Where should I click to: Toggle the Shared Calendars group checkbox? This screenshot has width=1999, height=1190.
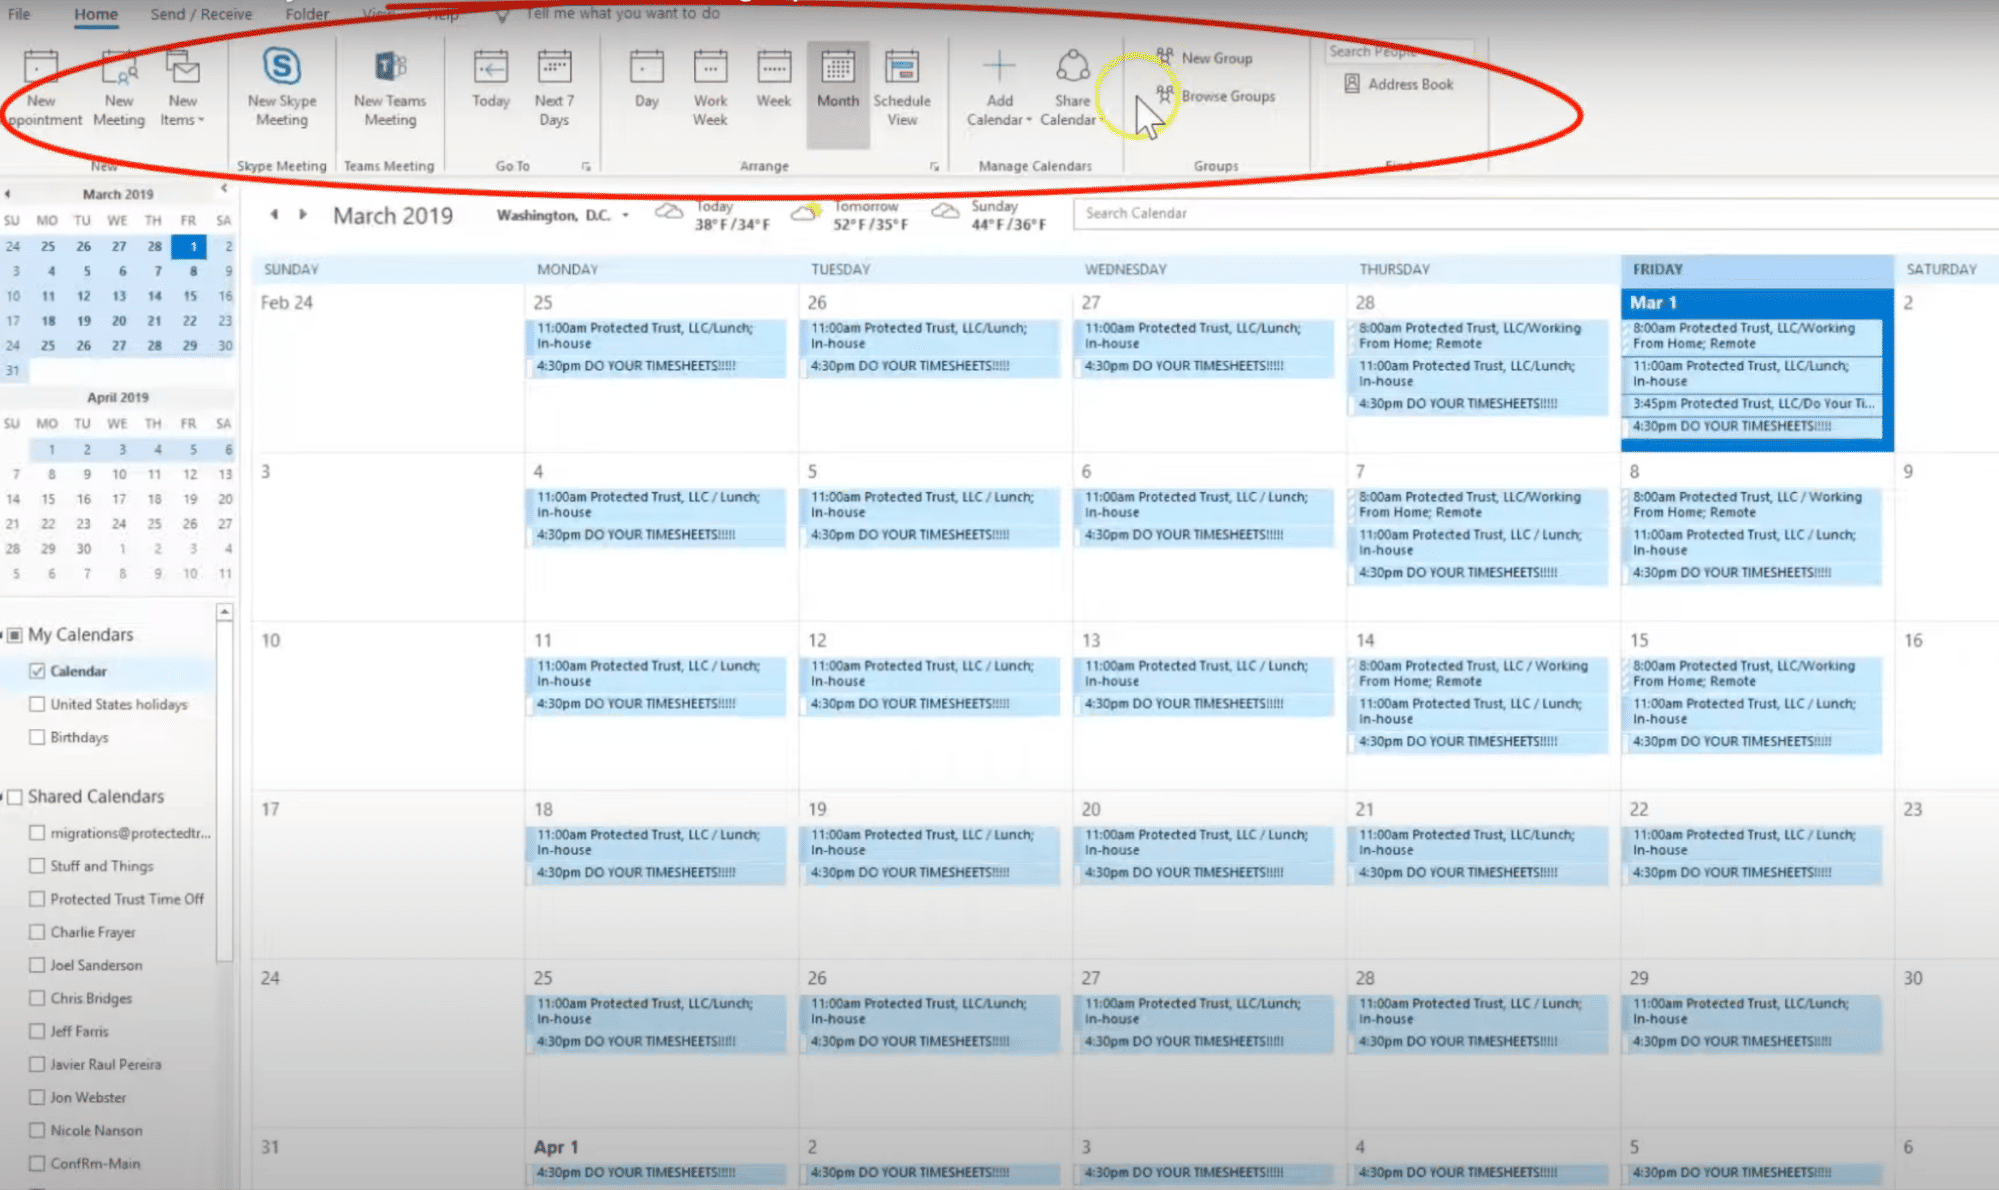coord(15,797)
